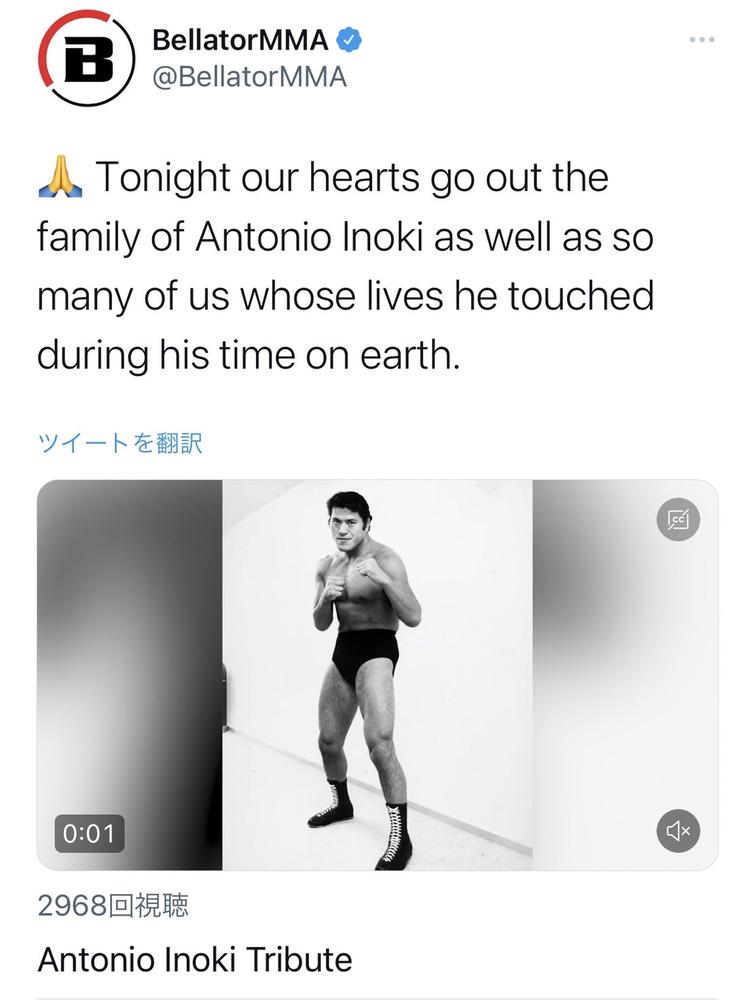The width and height of the screenshot is (755, 1000).
Task: Click the ツイートを翻訳 translate link
Action: 120,443
